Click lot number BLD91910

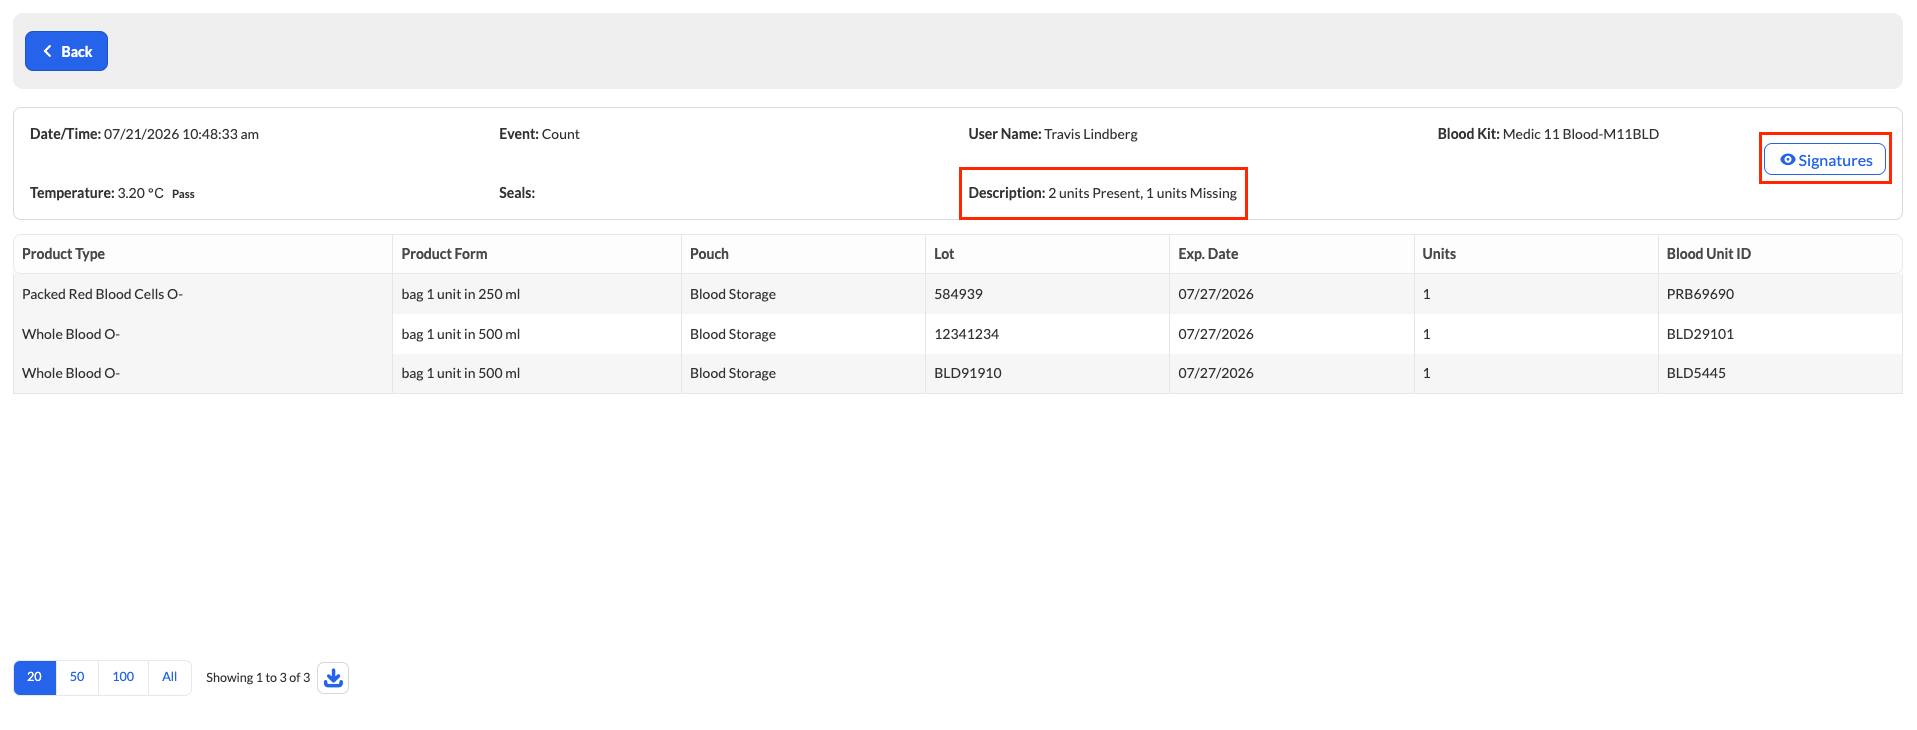point(967,373)
